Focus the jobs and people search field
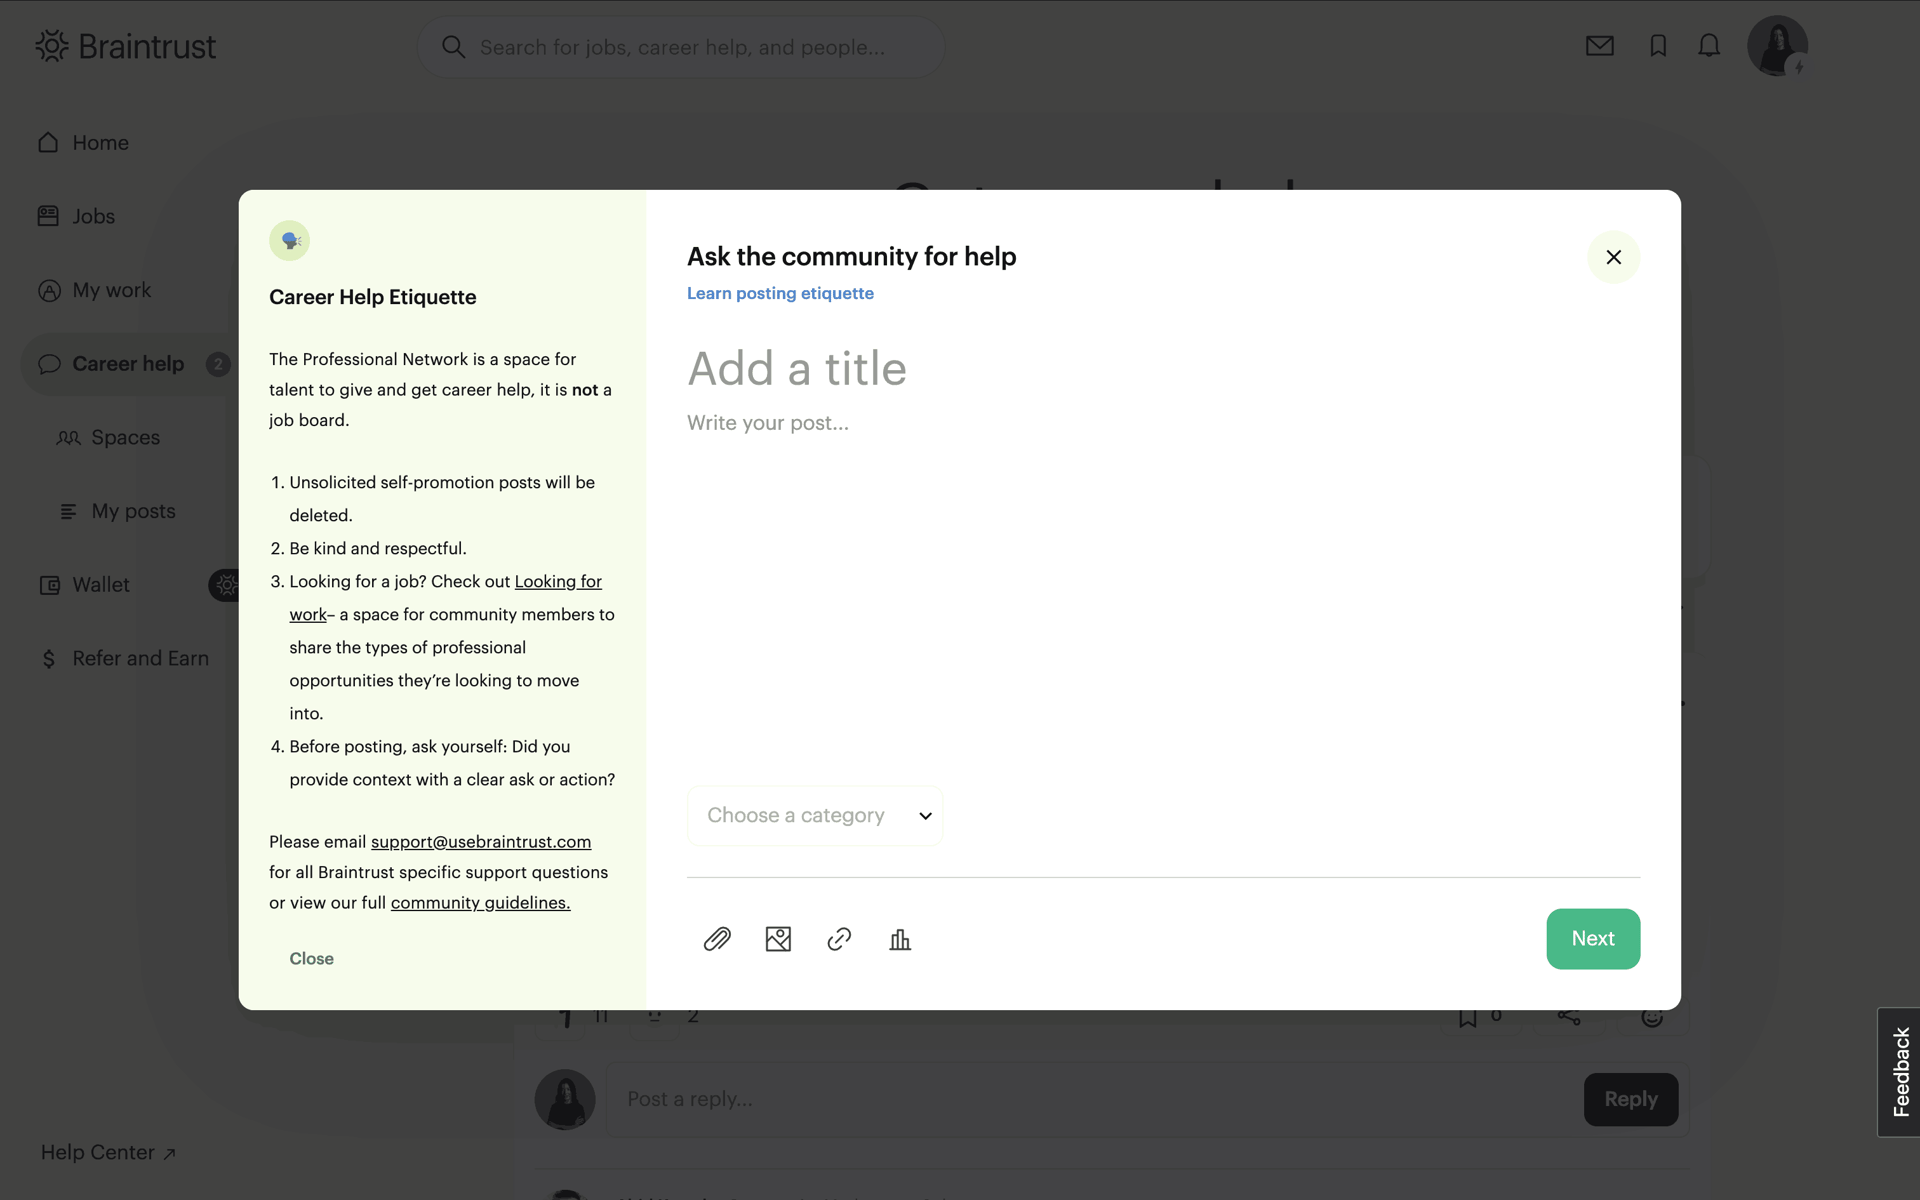The height and width of the screenshot is (1200, 1920). [681, 47]
